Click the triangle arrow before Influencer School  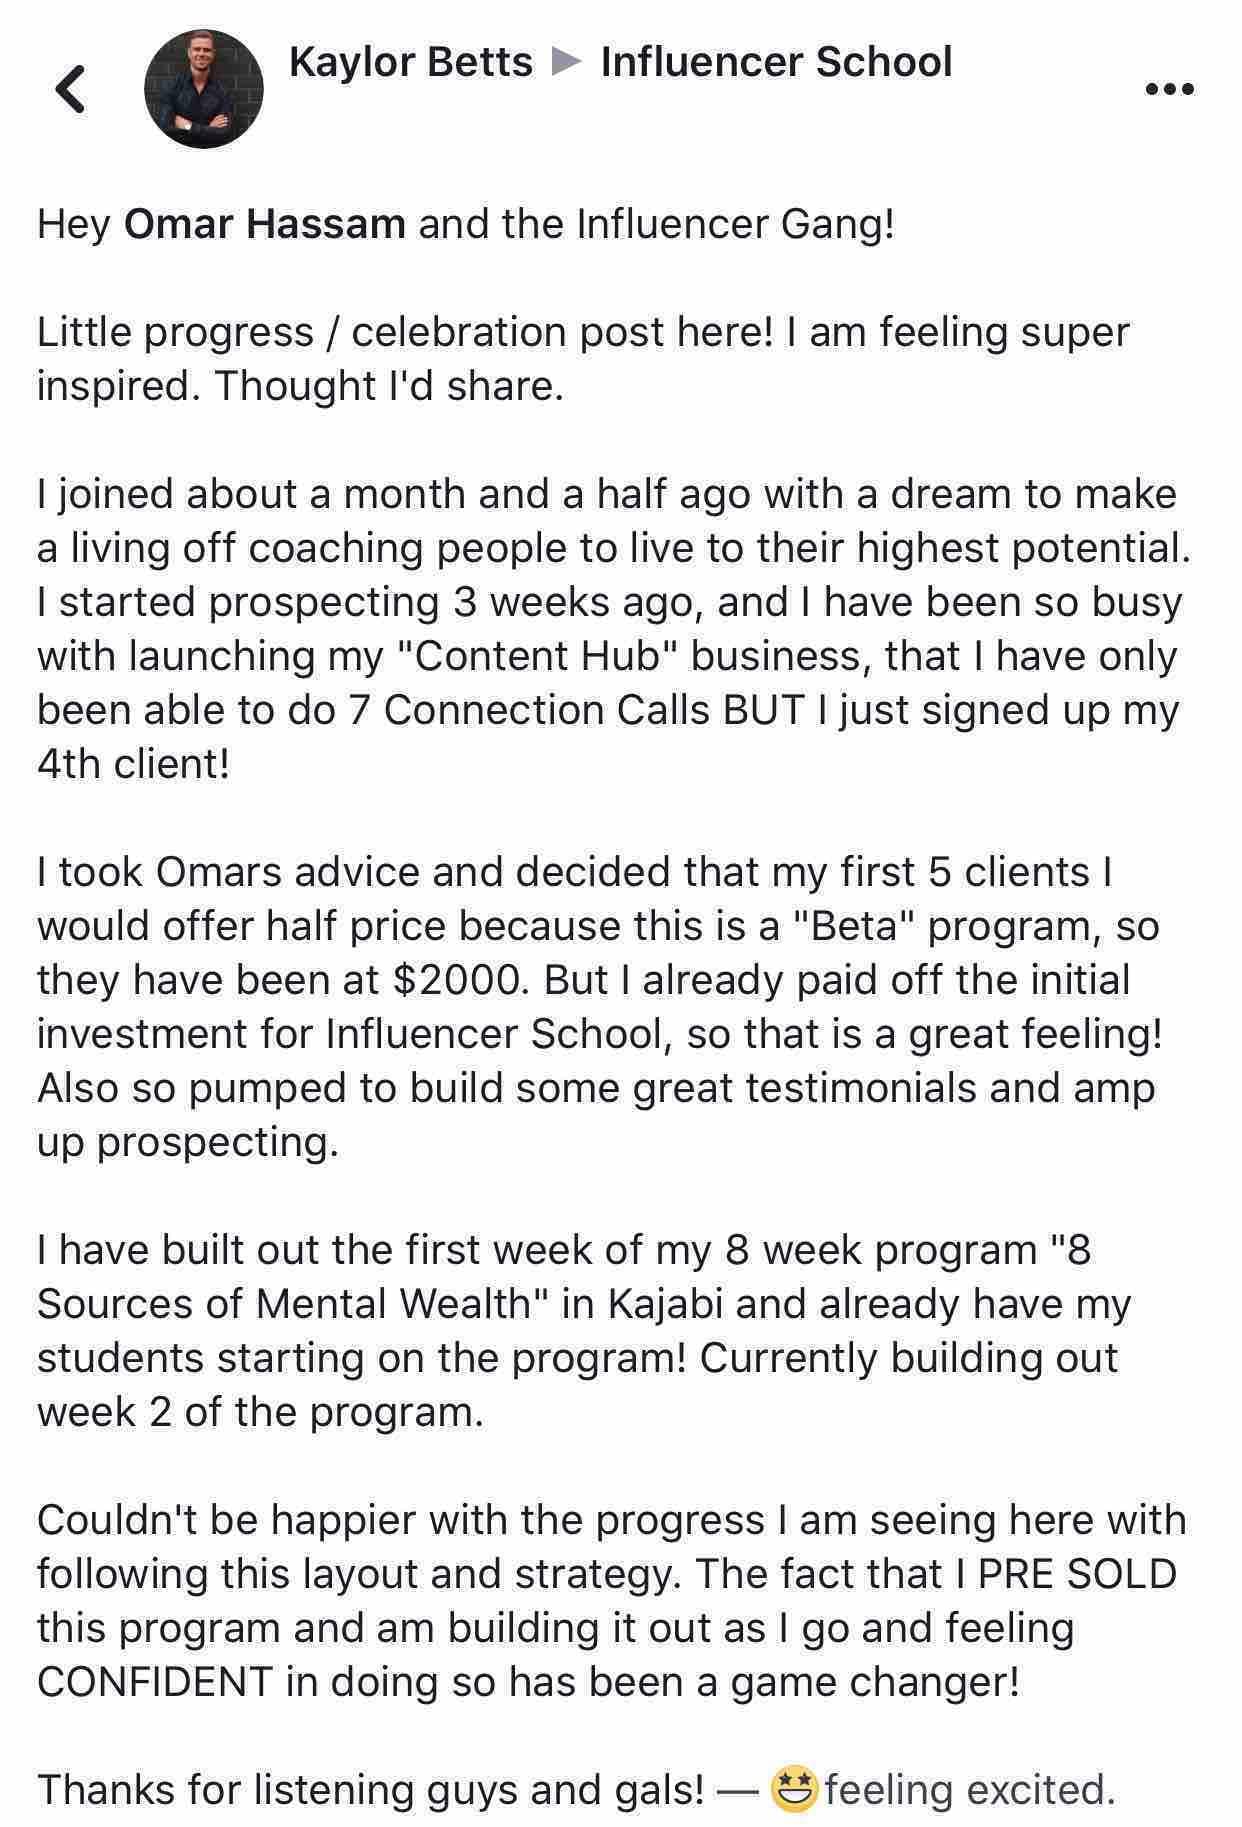pos(566,63)
